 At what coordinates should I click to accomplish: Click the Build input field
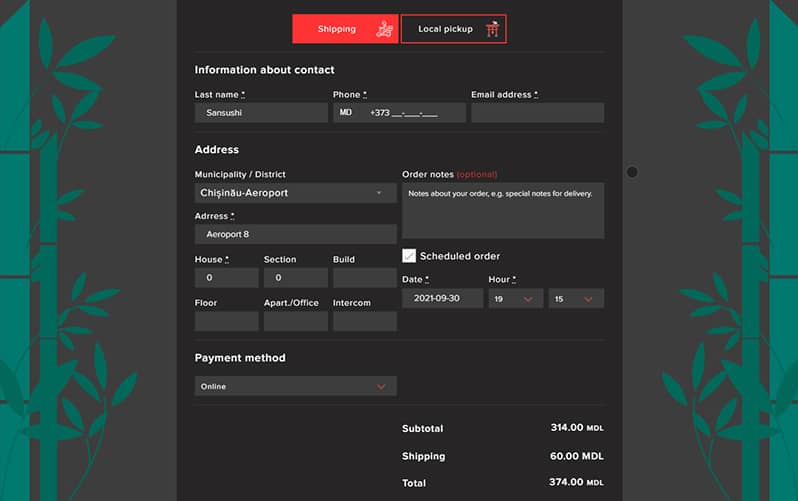pos(365,278)
